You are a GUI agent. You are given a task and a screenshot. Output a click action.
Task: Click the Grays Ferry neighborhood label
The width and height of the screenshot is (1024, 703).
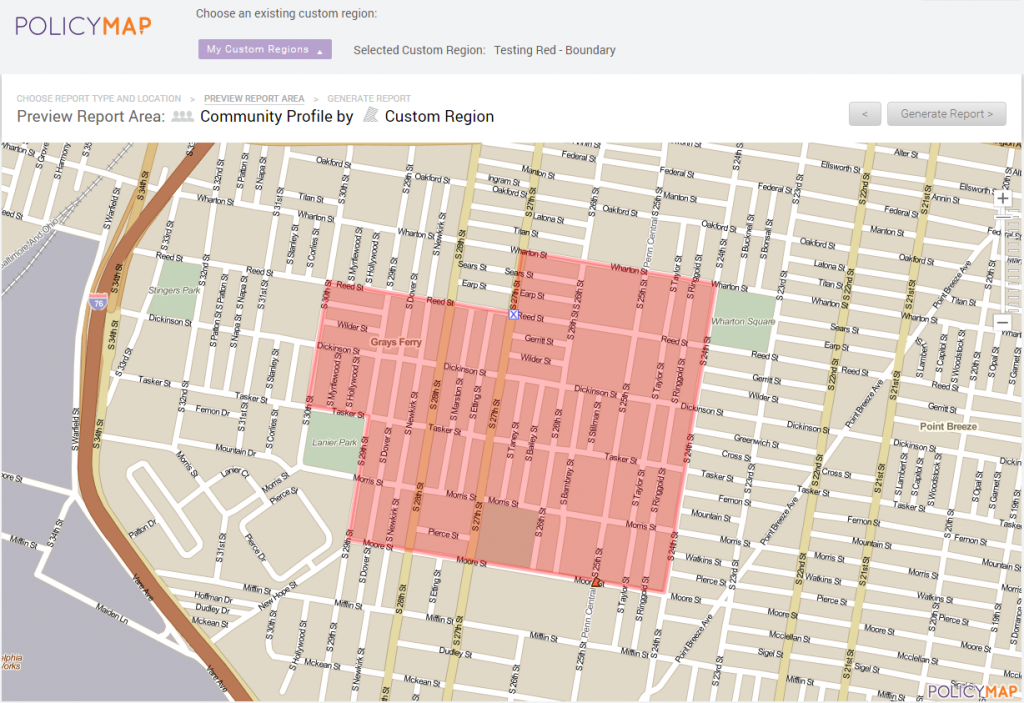tap(396, 342)
